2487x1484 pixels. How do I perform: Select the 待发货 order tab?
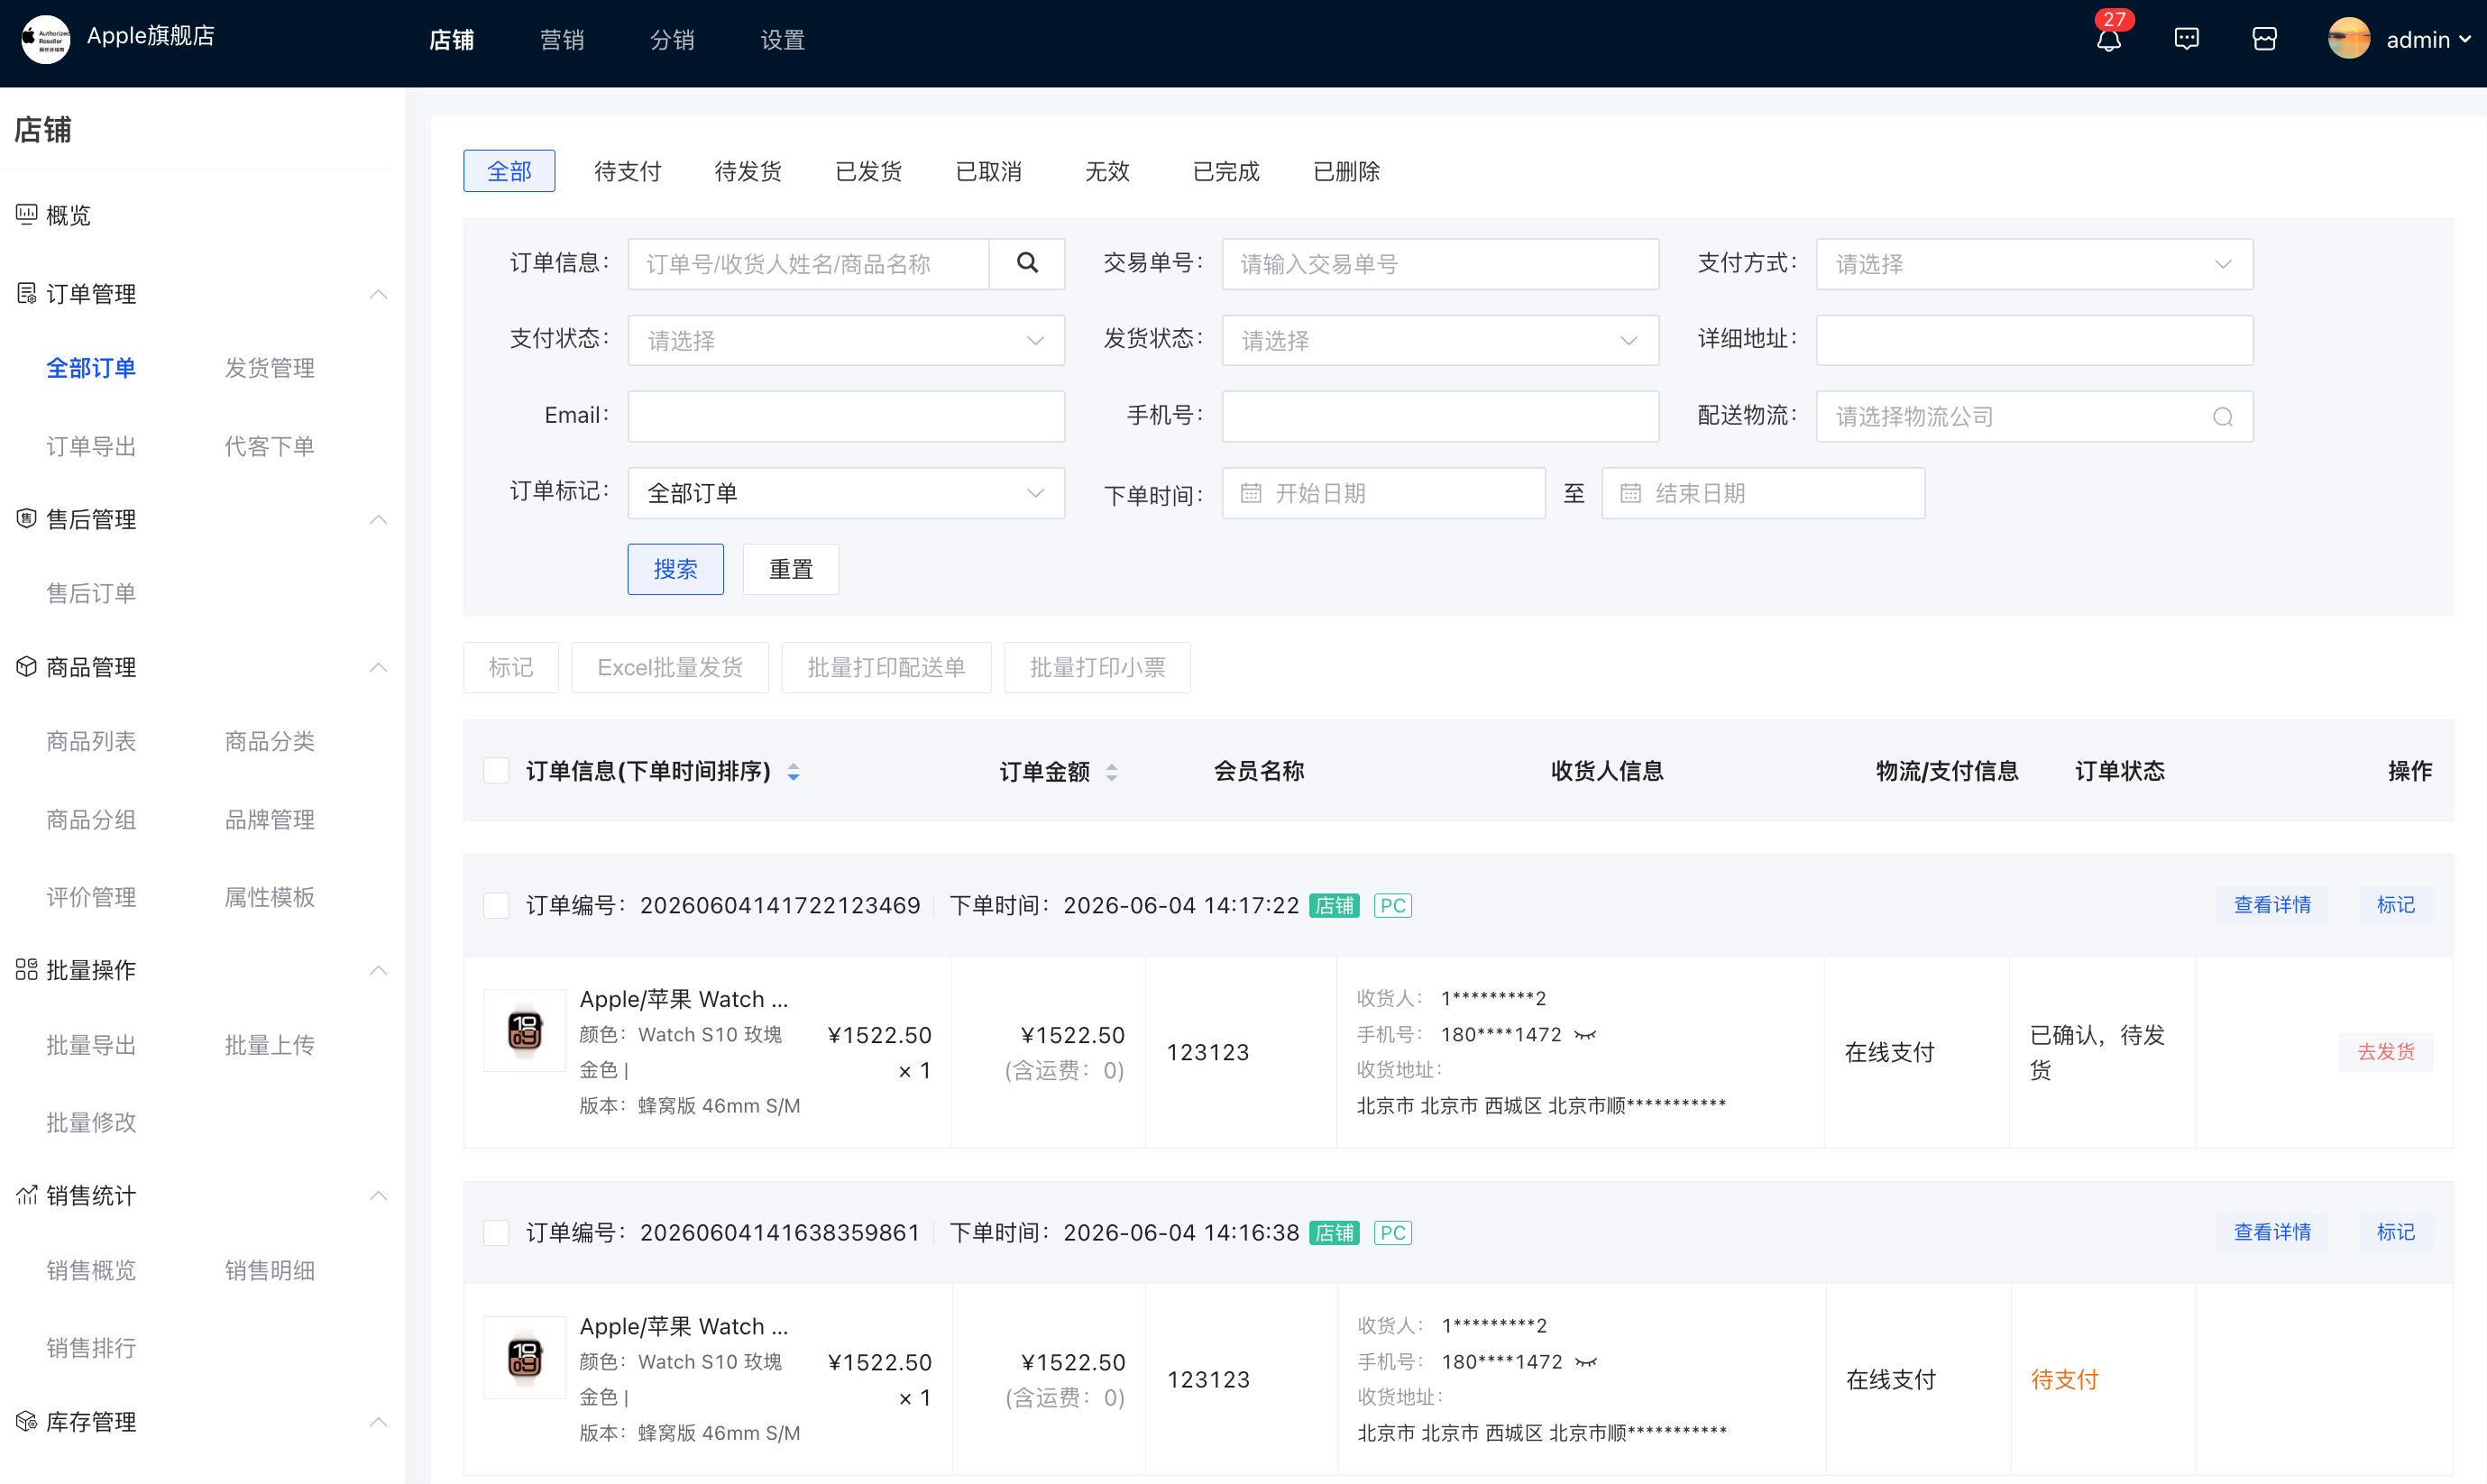(x=748, y=171)
